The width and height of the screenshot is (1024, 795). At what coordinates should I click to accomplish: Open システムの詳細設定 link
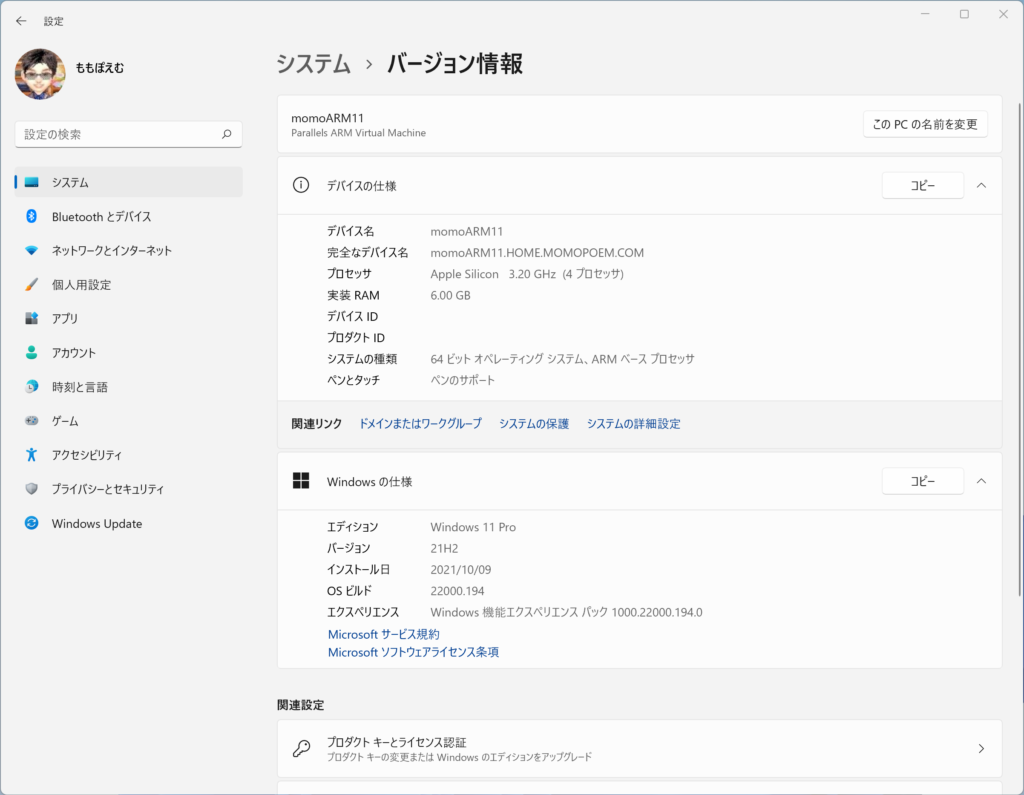633,423
